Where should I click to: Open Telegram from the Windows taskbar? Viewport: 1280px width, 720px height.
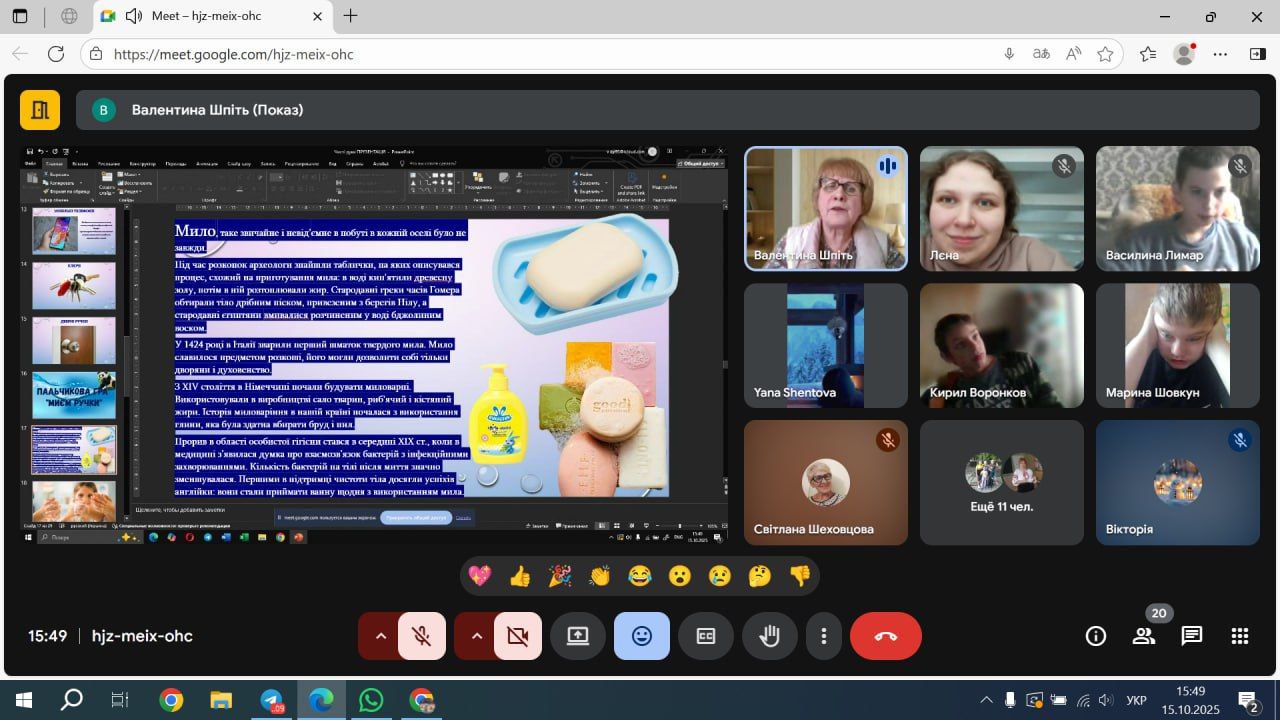pos(271,700)
